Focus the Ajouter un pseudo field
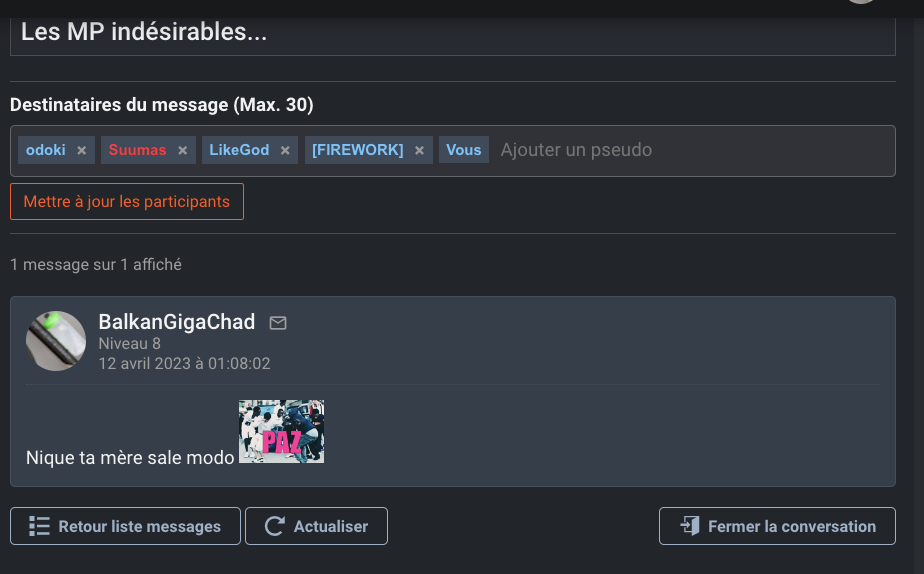This screenshot has width=924, height=574. [694, 150]
